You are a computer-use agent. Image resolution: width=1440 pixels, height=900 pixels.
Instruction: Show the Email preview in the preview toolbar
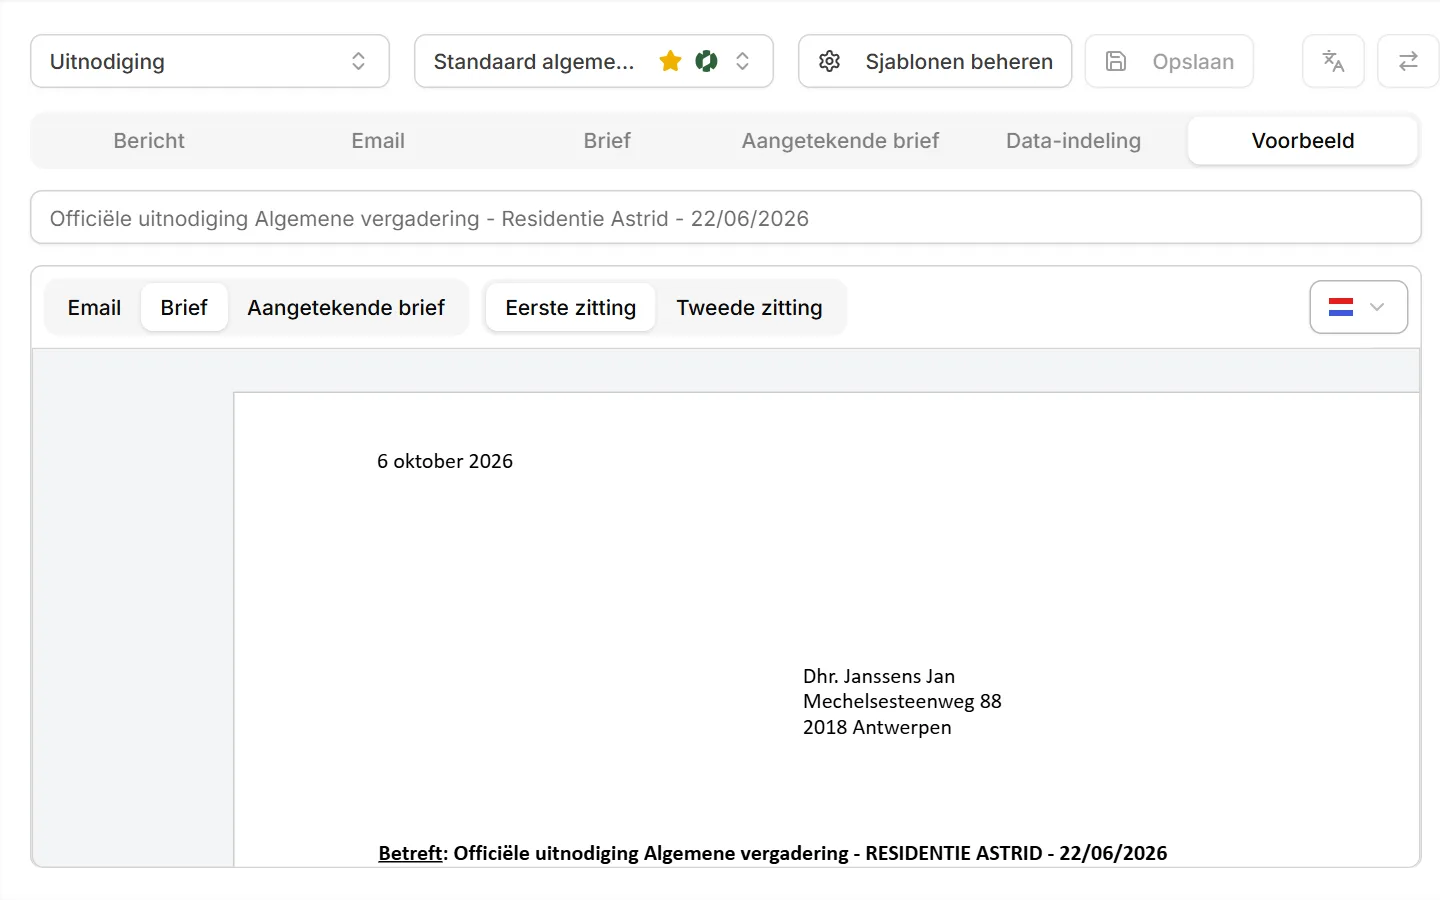click(94, 308)
